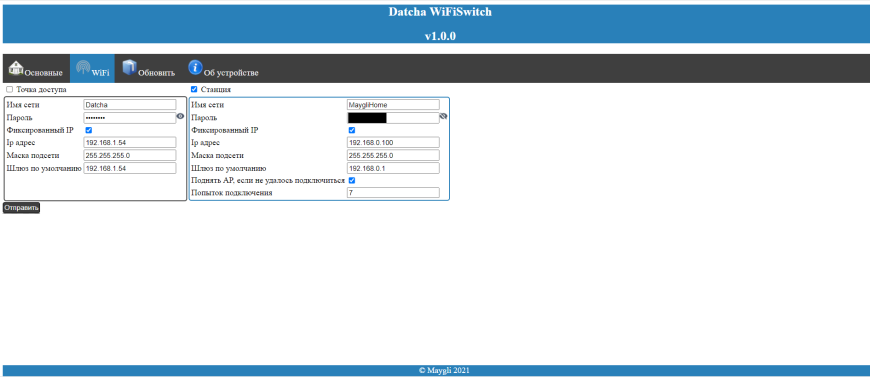The image size is (870, 379).
Task: Open the Об устройстве tab
Action: (223, 68)
